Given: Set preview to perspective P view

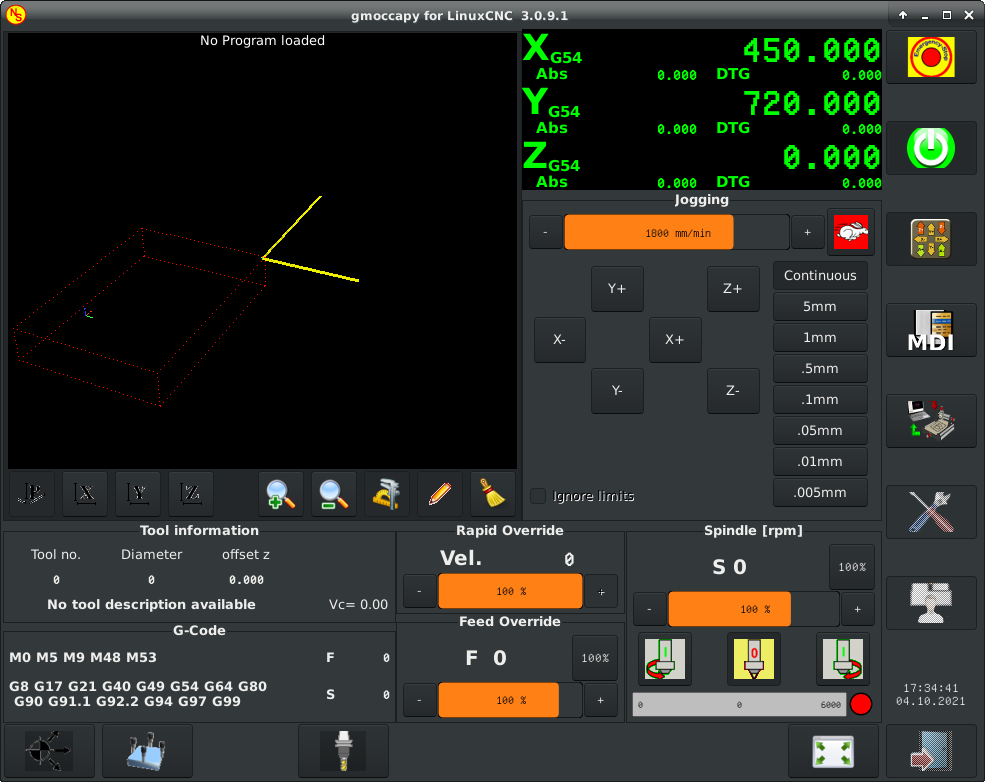Looking at the screenshot, I should pos(32,494).
